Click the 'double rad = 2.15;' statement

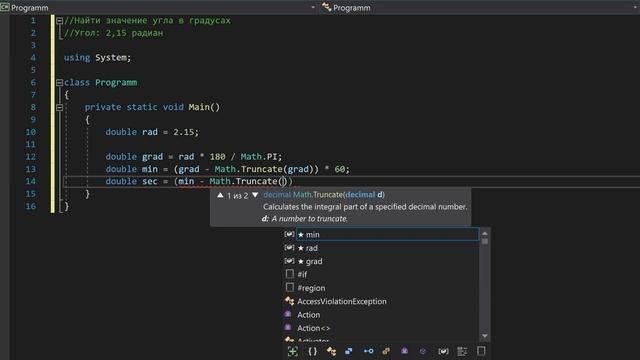(x=152, y=132)
